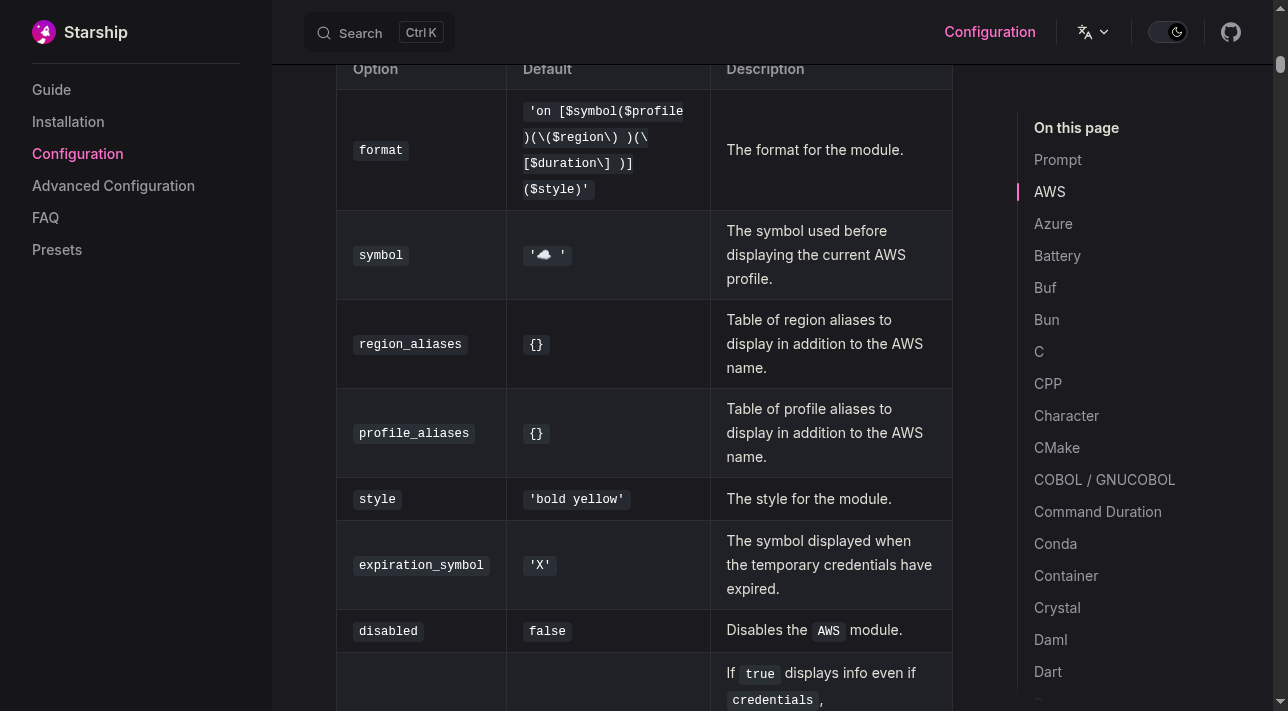Open the Search box
This screenshot has height=711, width=1288.
click(379, 32)
